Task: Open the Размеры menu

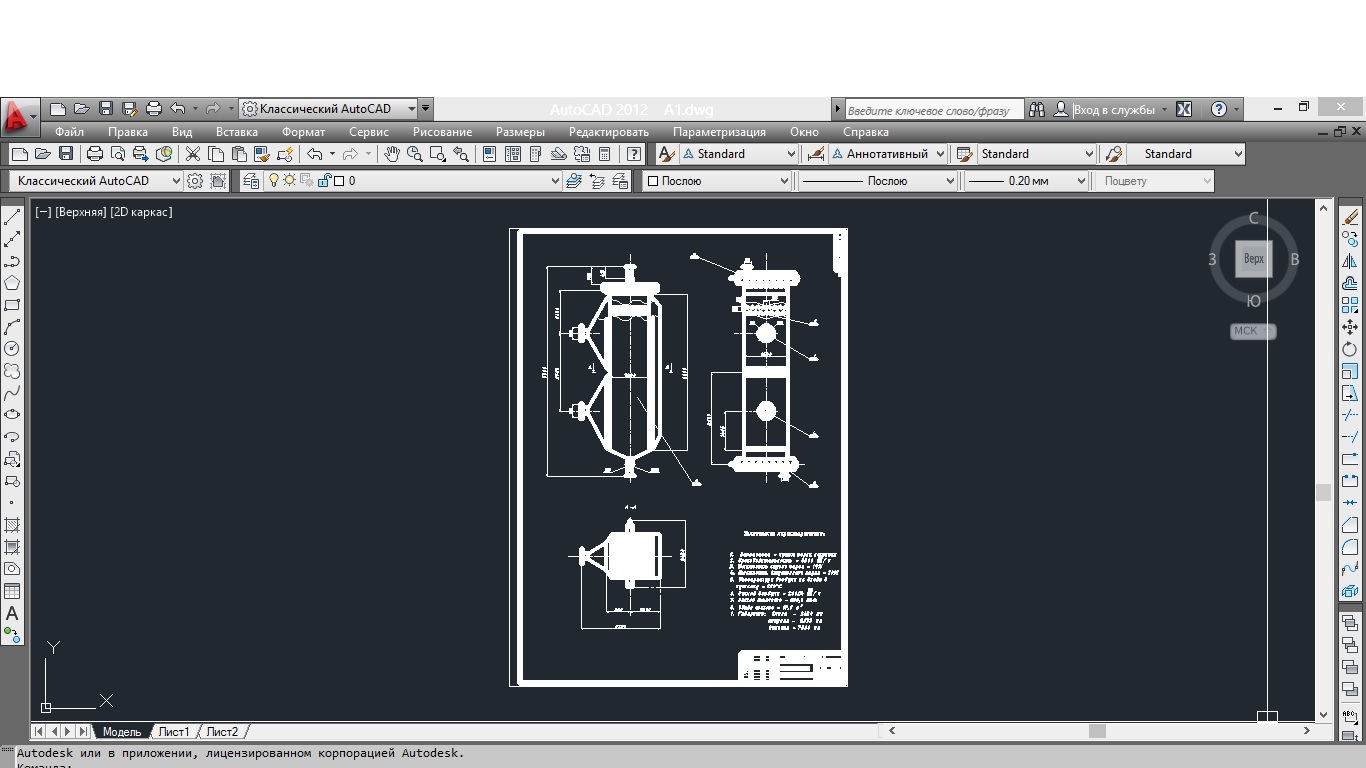Action: (520, 132)
